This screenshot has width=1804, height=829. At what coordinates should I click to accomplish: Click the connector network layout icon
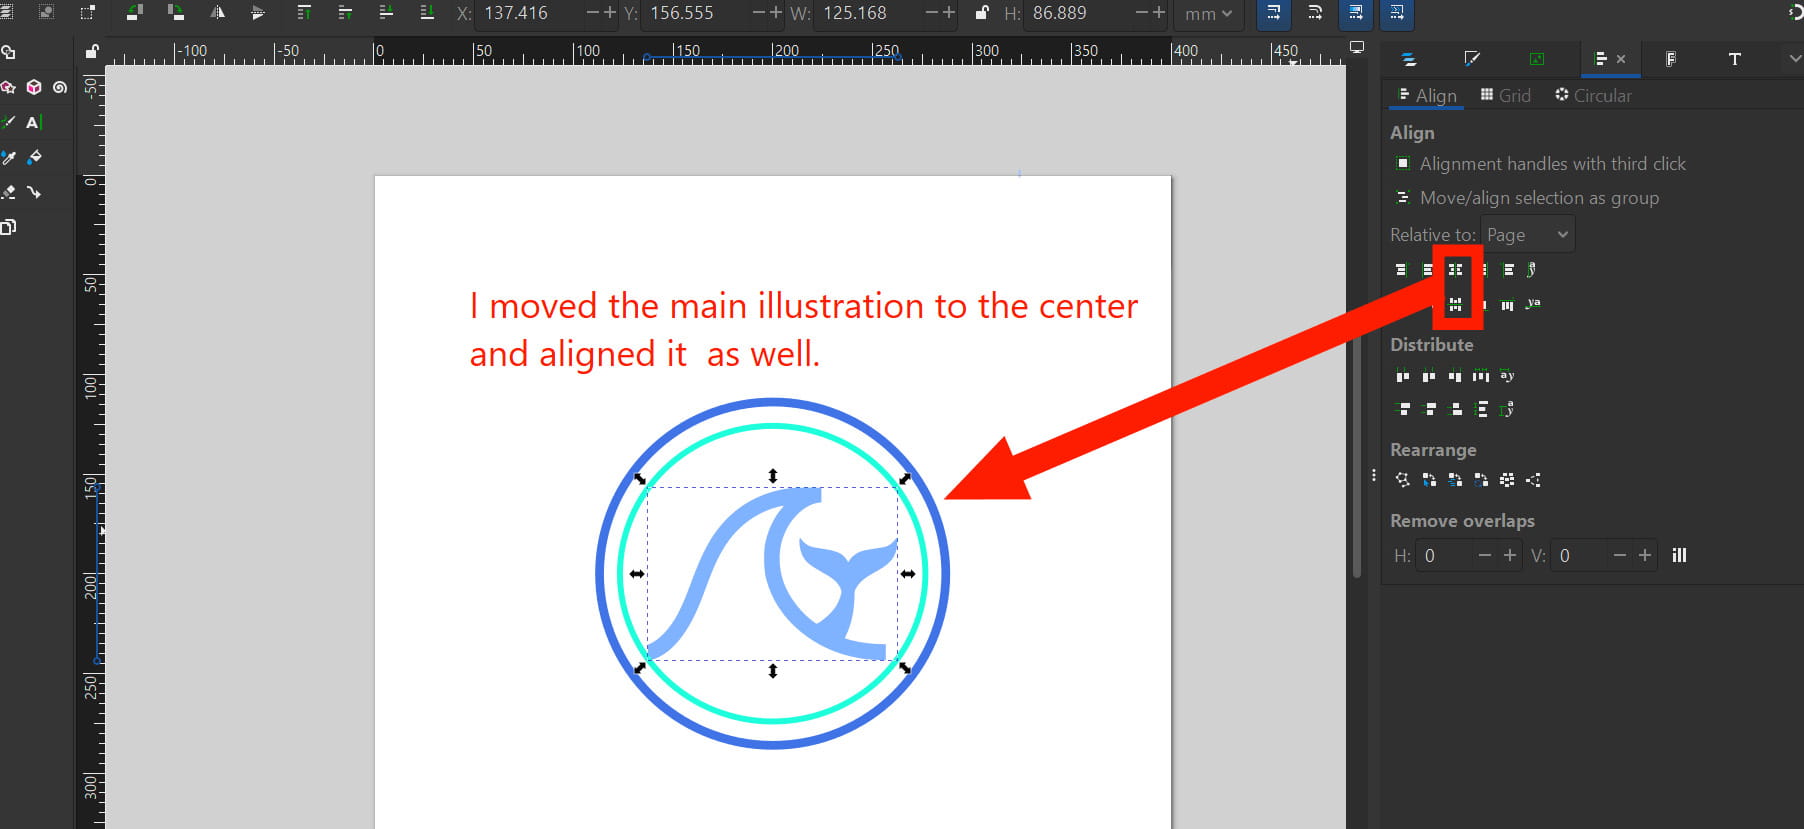(x=1403, y=480)
